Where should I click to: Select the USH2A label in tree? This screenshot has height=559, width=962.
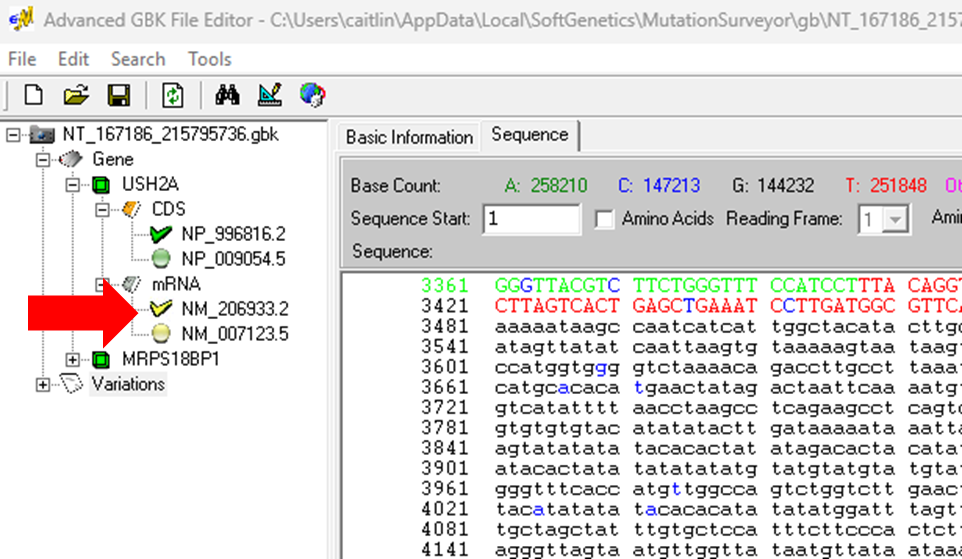150,184
